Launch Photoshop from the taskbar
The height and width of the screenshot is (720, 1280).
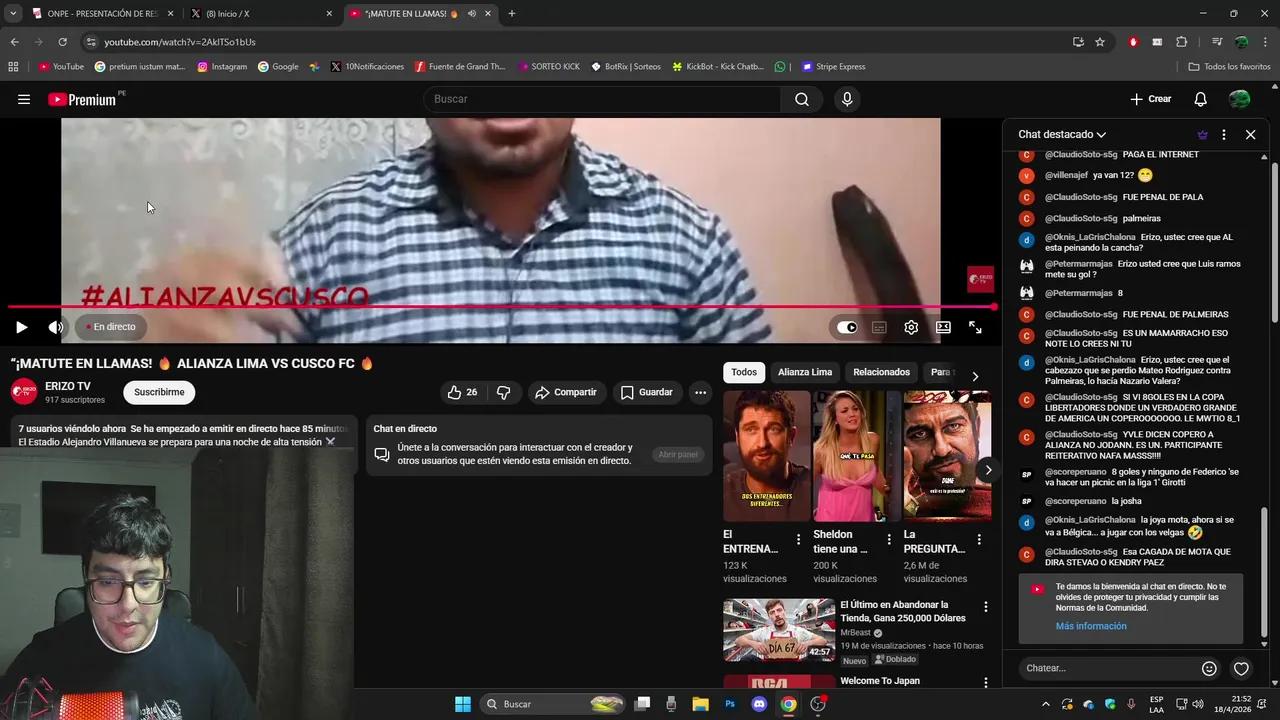click(x=730, y=704)
